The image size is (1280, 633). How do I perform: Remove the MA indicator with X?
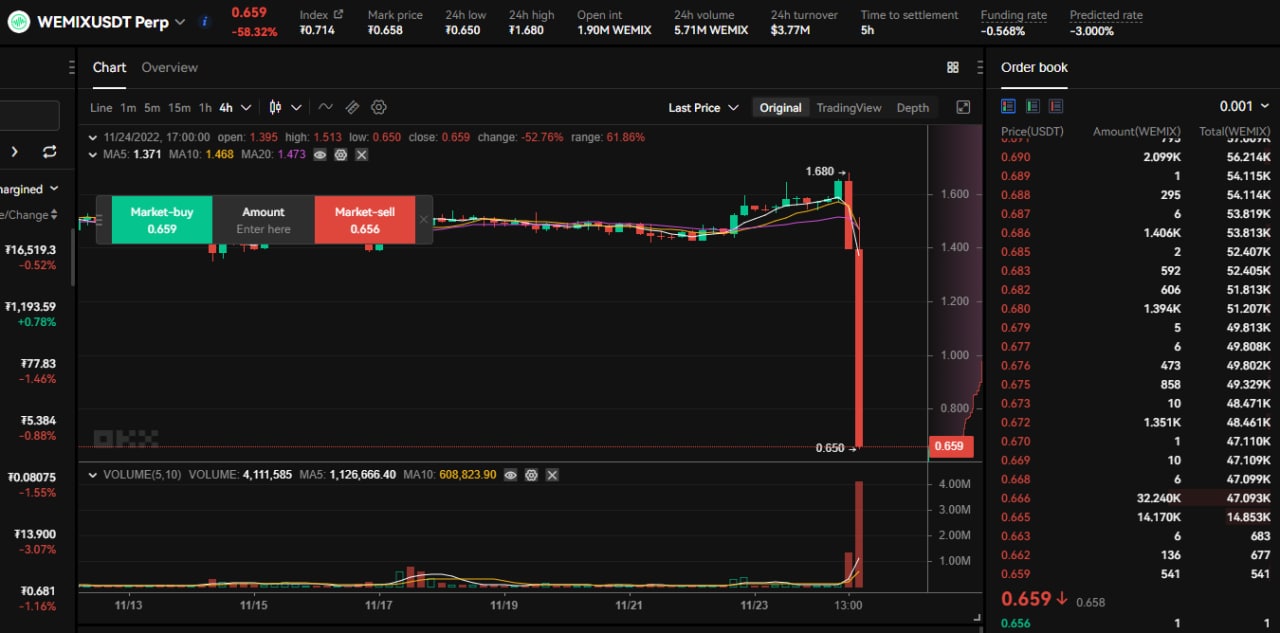click(362, 155)
